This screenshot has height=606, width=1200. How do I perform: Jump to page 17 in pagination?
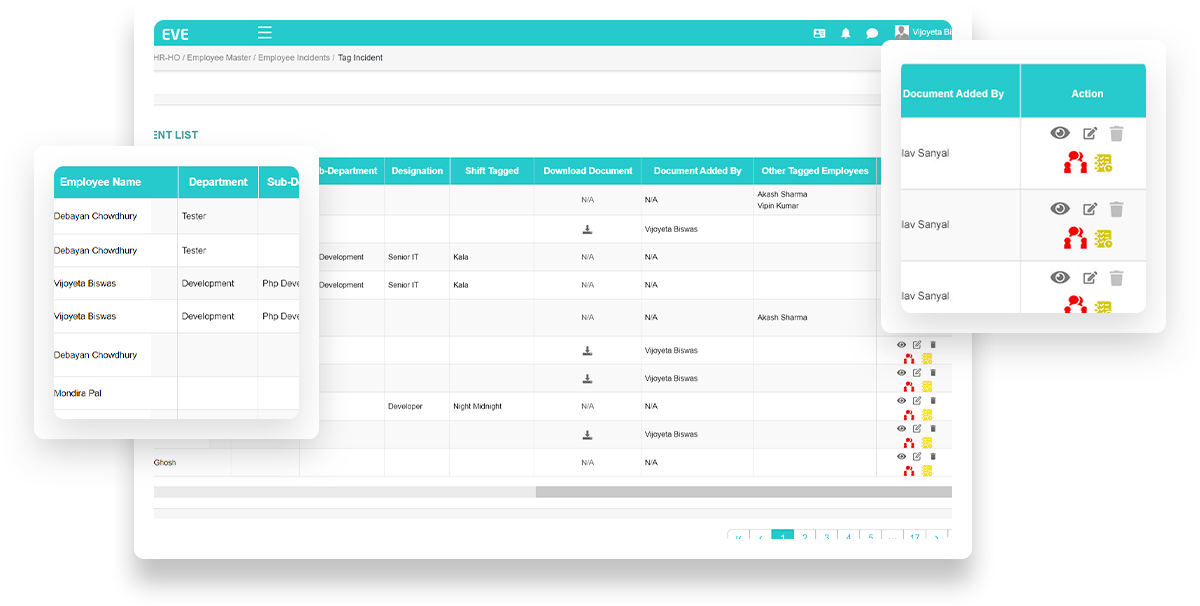(914, 538)
